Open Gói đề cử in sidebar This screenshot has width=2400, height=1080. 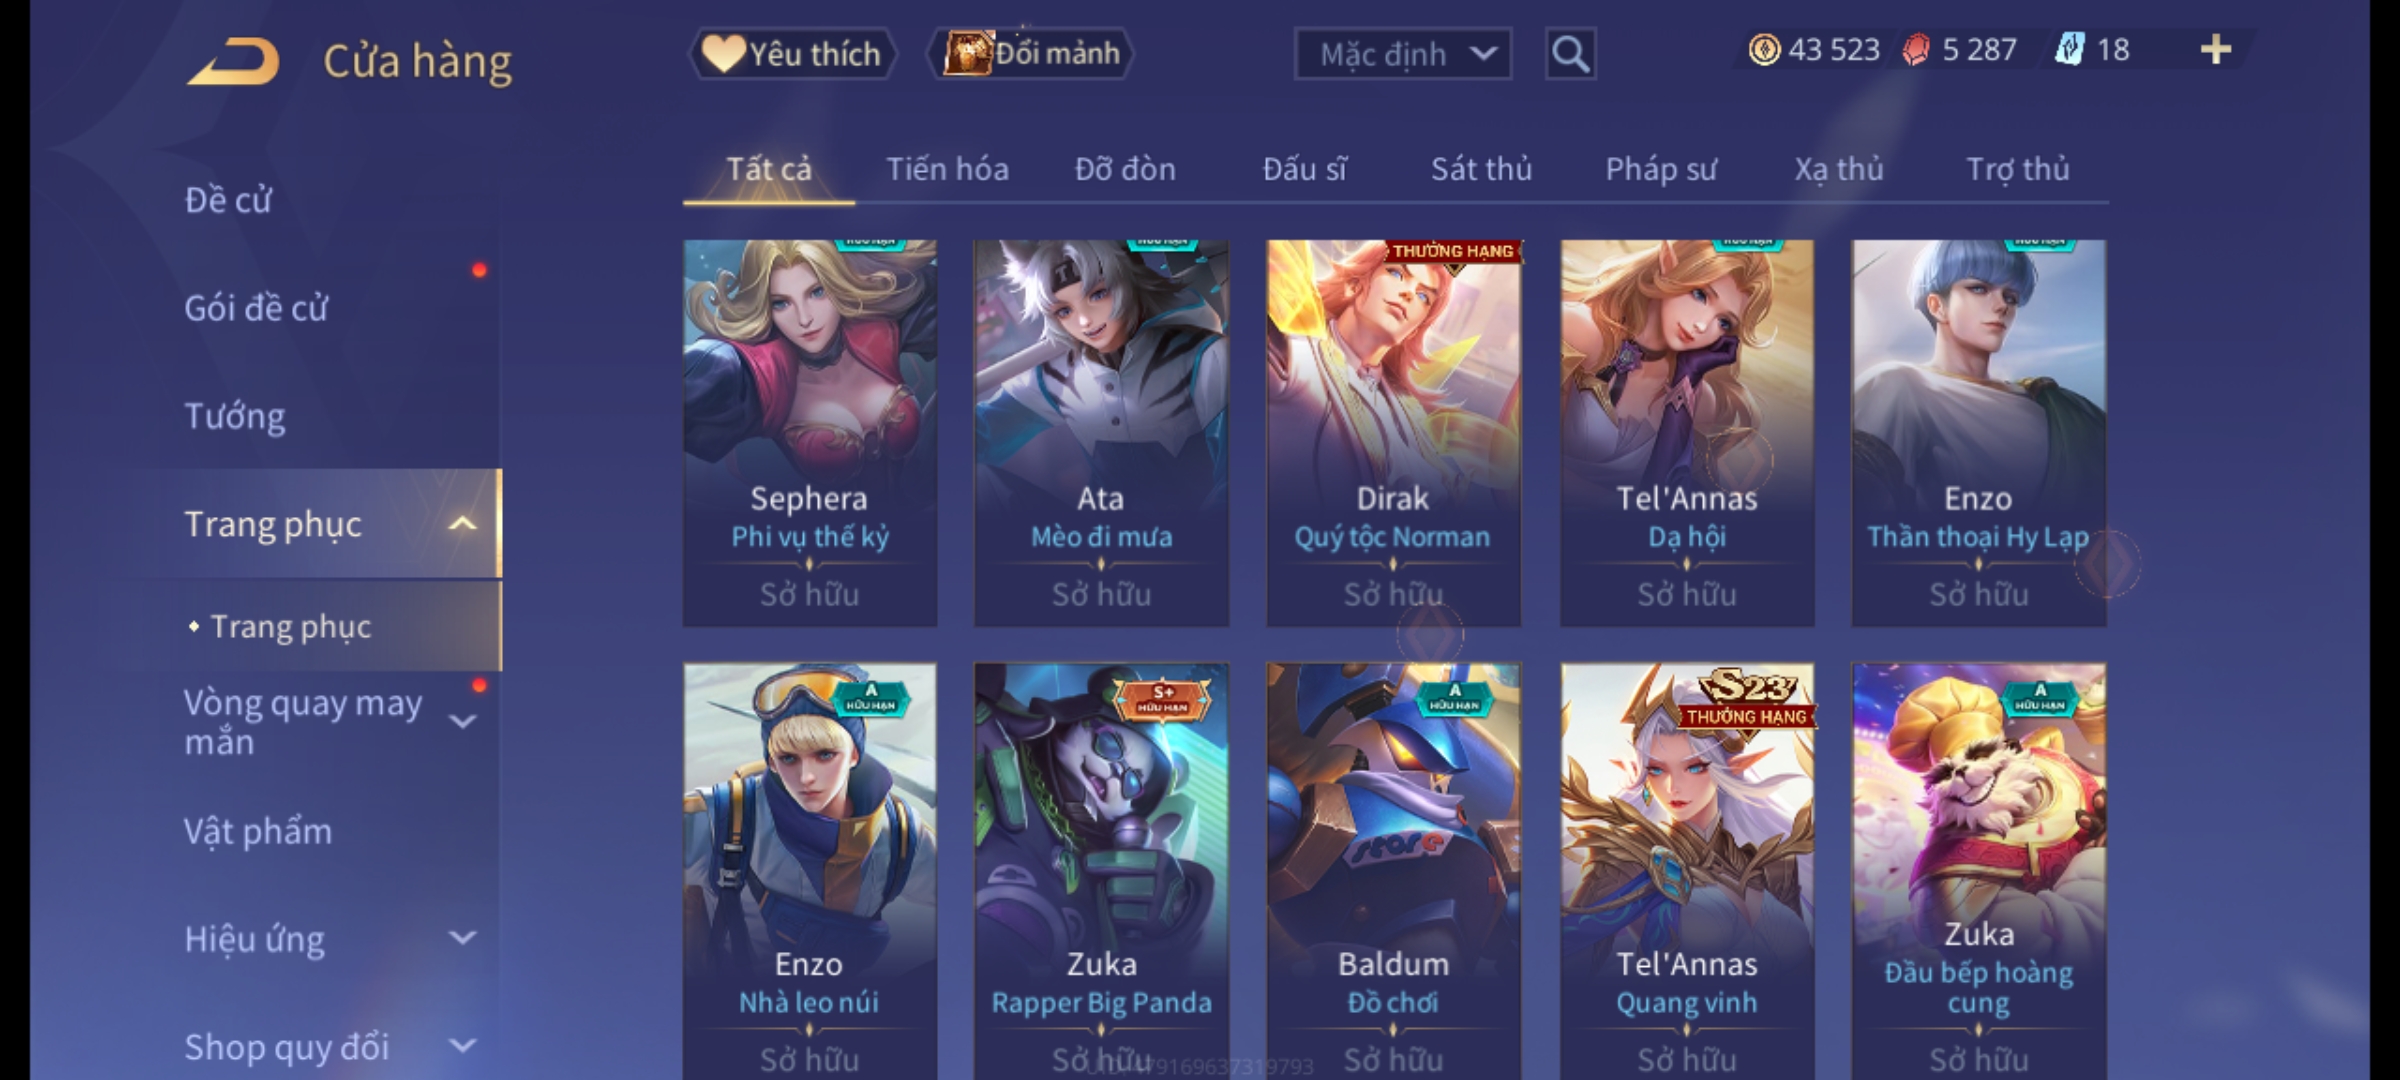coord(256,308)
